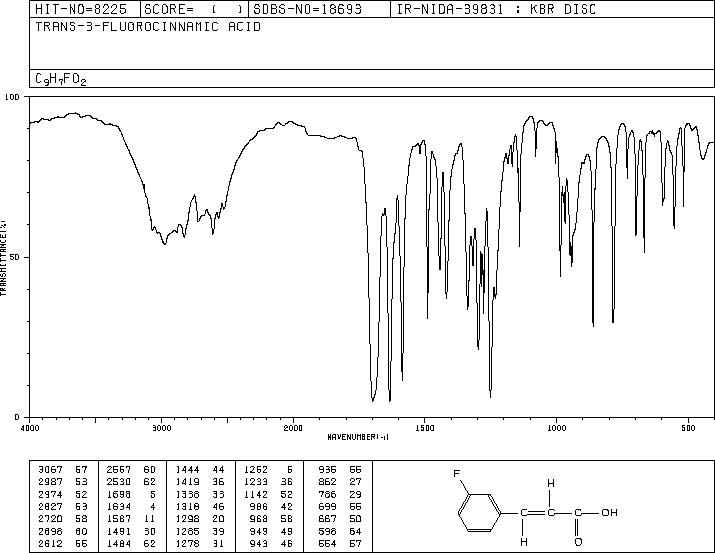Viewport: 715px width, 553px height.
Task: Select peak 699 in the peak table
Action: [x=327, y=506]
